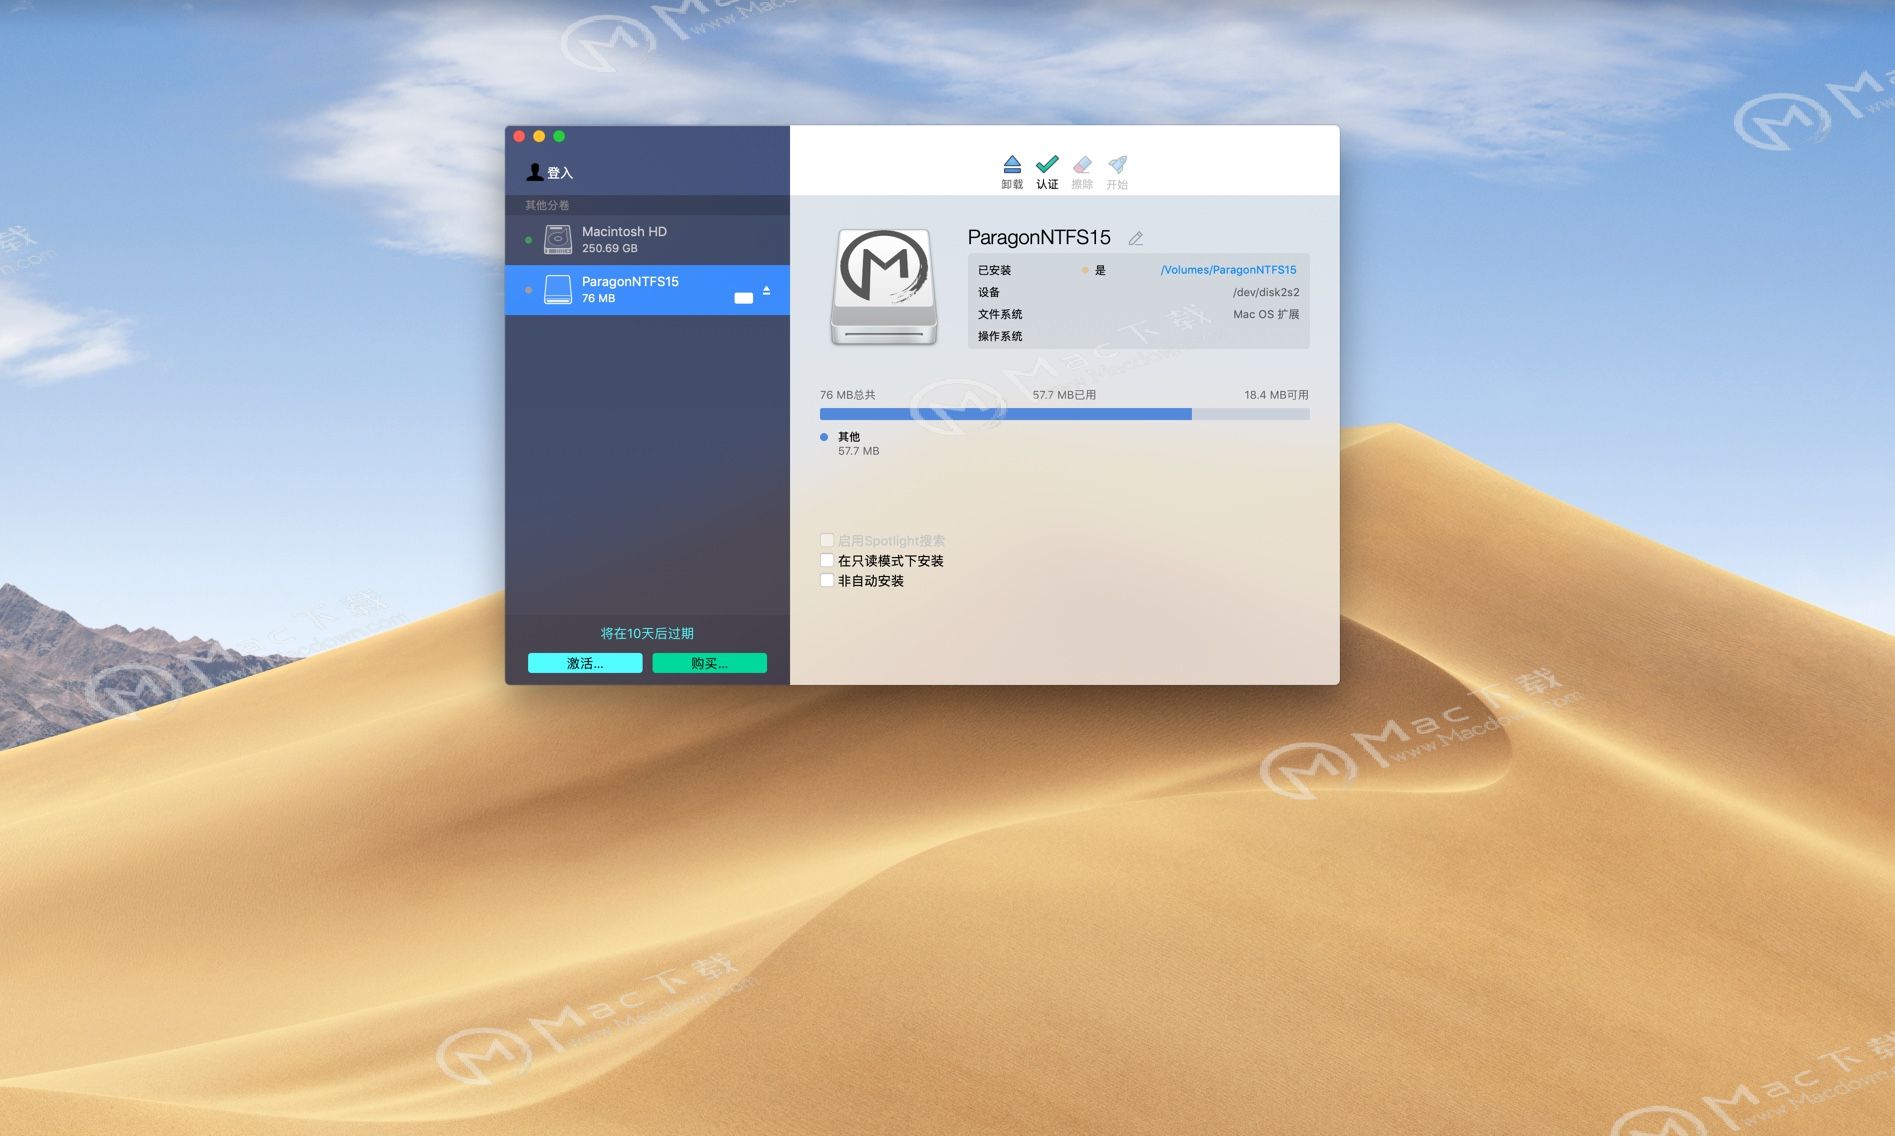Toggle the 启用Spotlight搜索 checkbox

click(827, 540)
